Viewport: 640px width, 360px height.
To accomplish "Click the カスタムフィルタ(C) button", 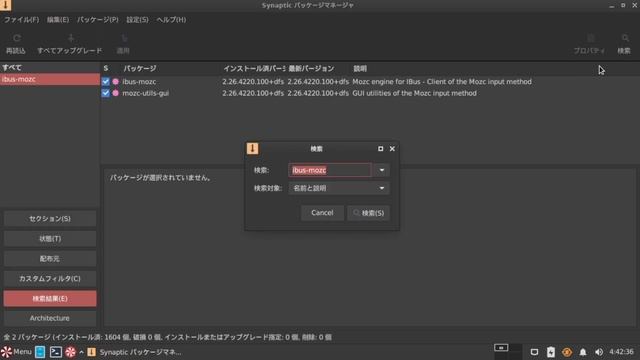I will [50, 279].
